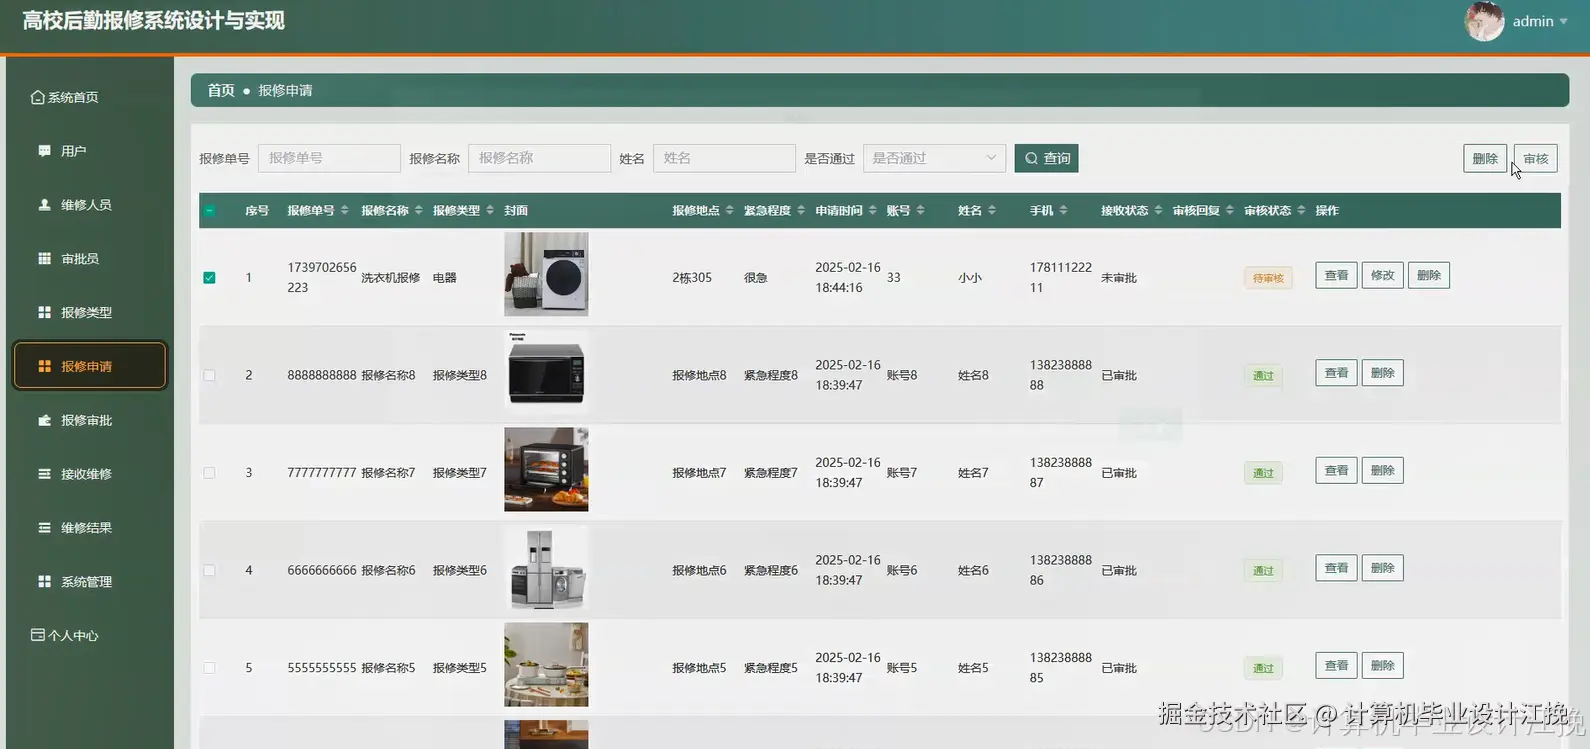Sort by 报修类型 column arrows
Screen dimensions: 1590x749
[x=490, y=210]
